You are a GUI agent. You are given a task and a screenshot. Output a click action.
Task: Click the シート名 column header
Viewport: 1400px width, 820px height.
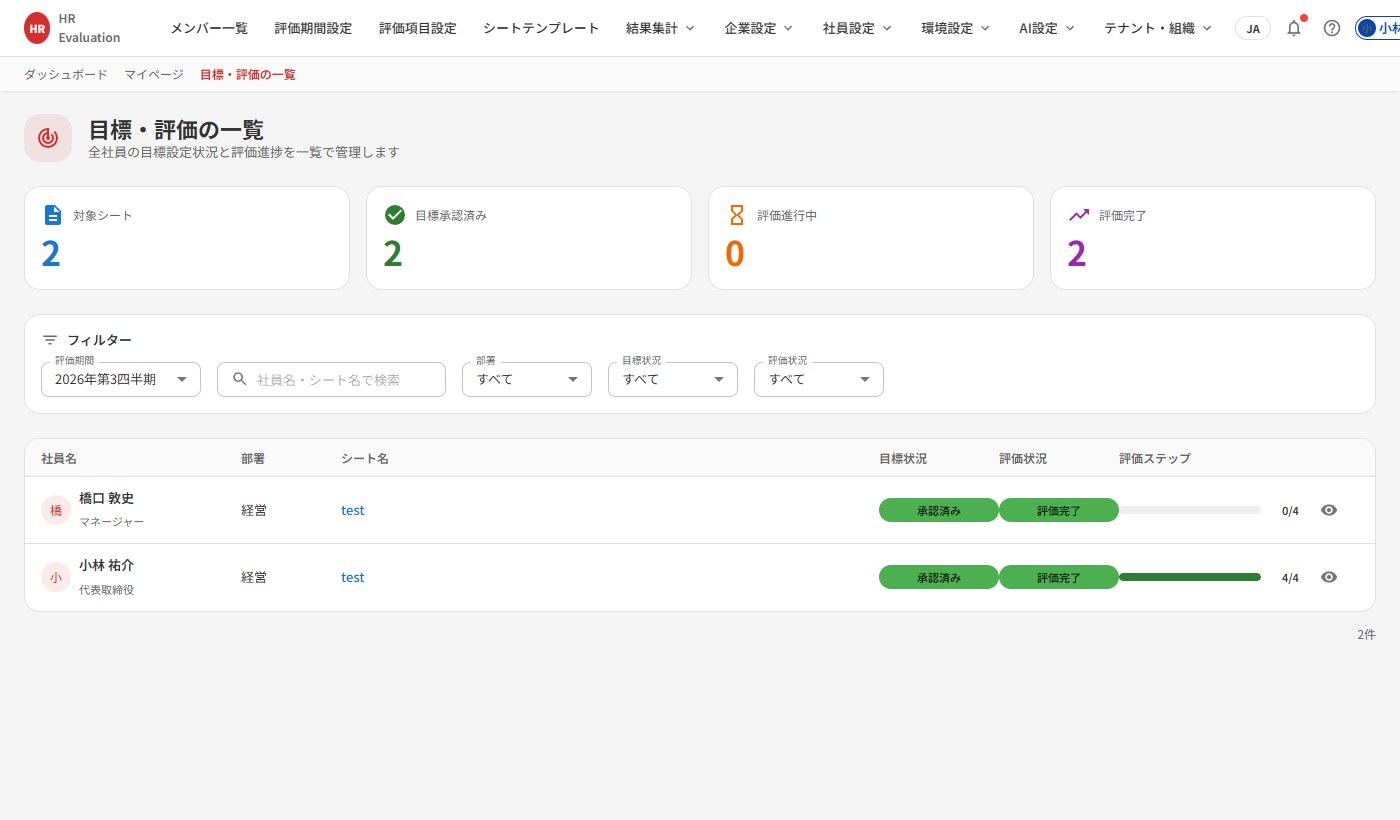click(x=365, y=458)
